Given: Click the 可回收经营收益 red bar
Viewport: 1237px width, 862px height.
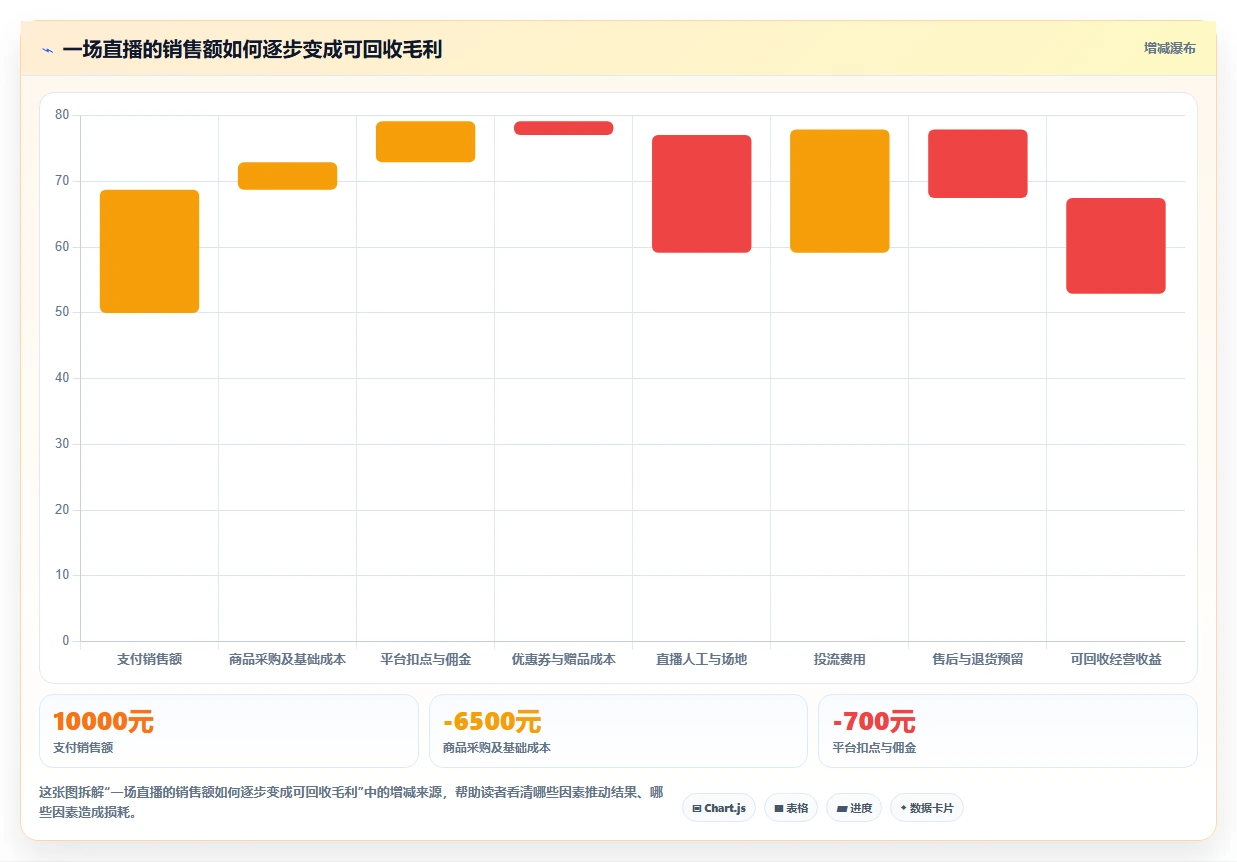Looking at the screenshot, I should pyautogui.click(x=1115, y=246).
